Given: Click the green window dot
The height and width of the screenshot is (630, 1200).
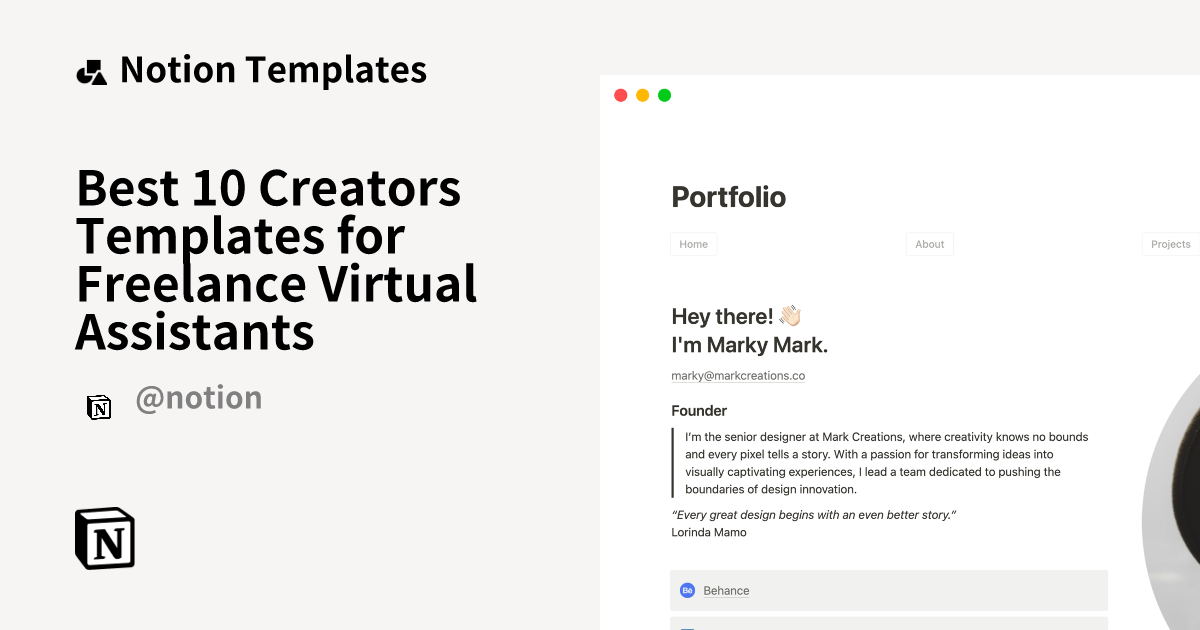Looking at the screenshot, I should pos(664,94).
